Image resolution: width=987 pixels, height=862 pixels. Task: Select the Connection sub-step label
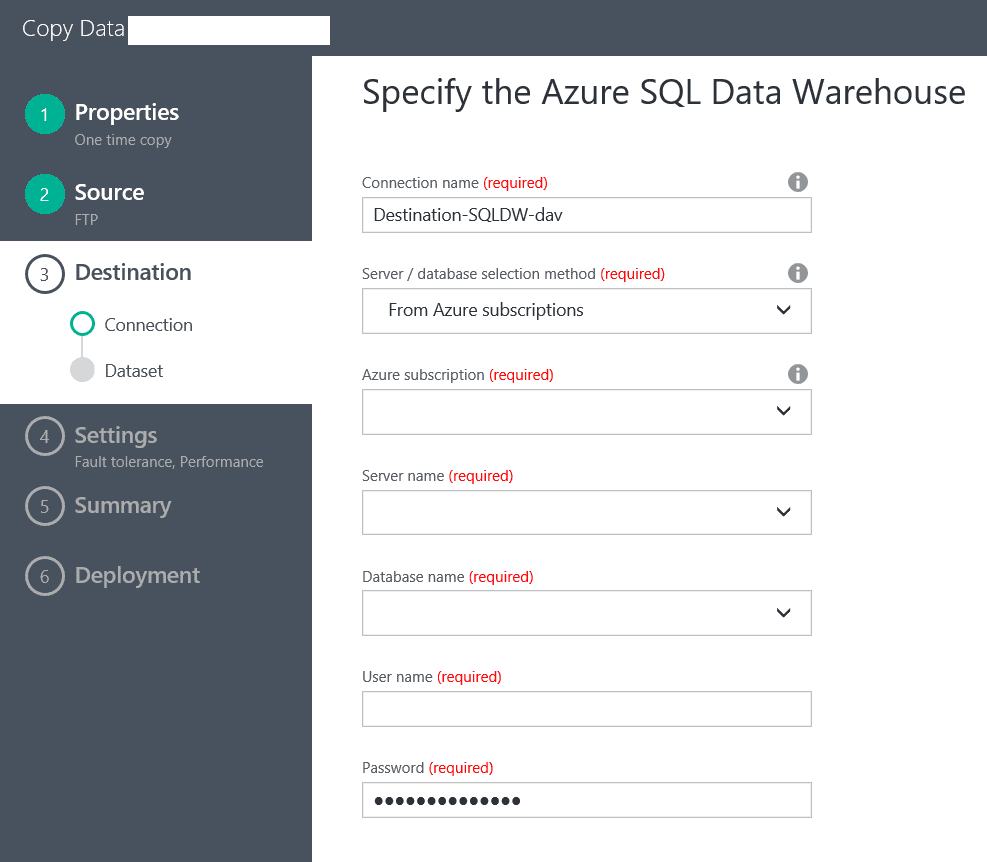pos(149,325)
